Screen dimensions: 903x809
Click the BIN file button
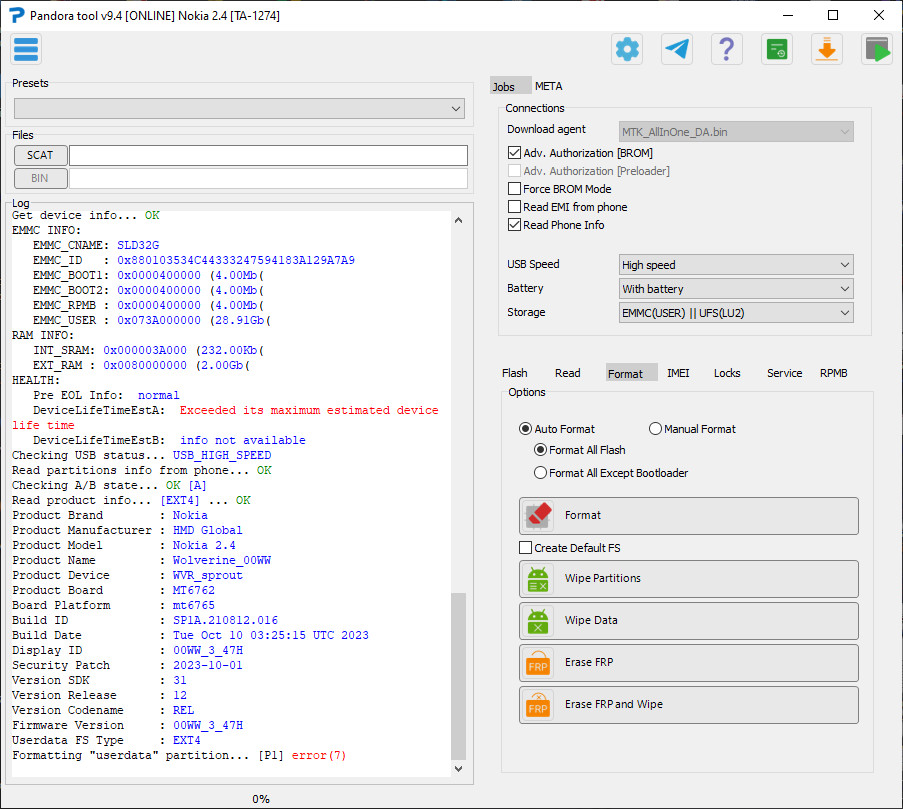[x=40, y=178]
